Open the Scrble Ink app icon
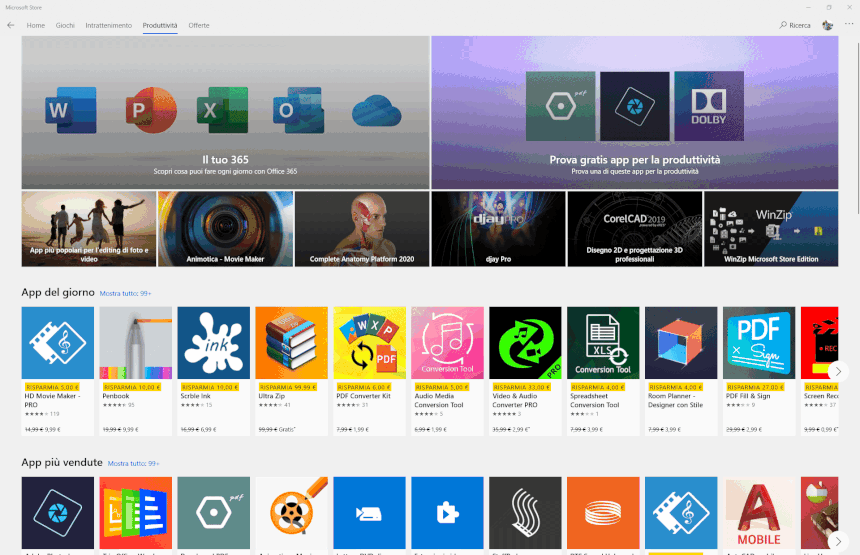 click(213, 343)
